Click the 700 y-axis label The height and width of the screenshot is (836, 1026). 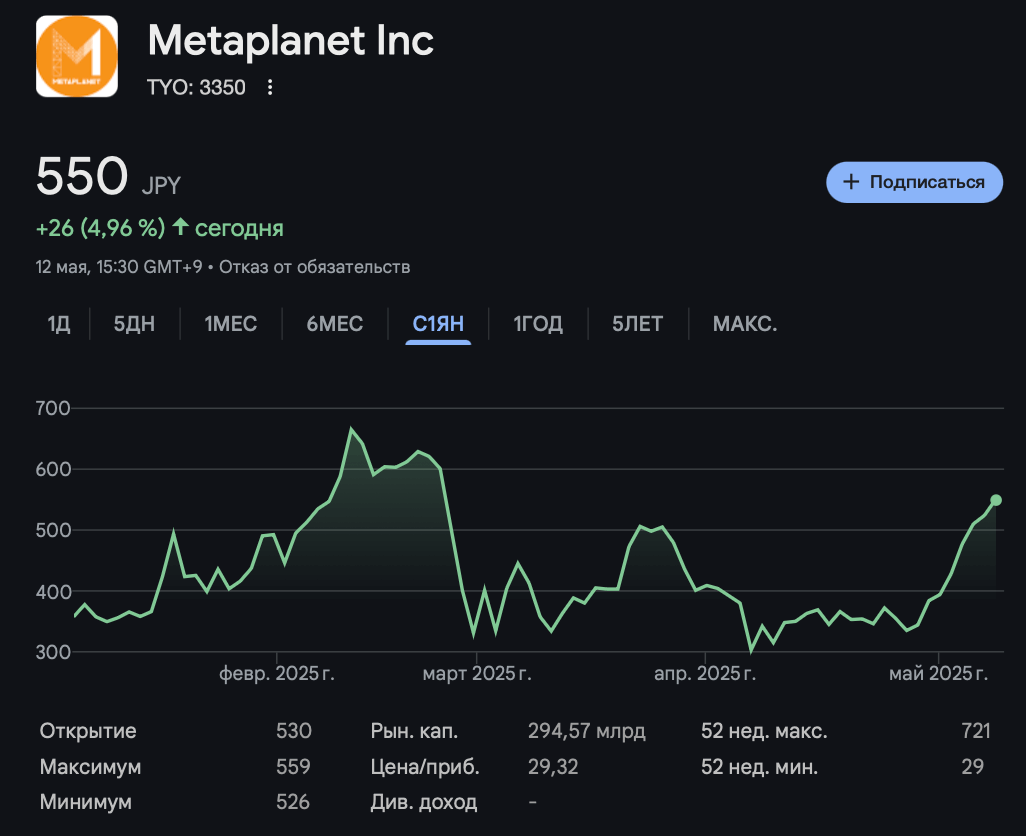click(53, 408)
